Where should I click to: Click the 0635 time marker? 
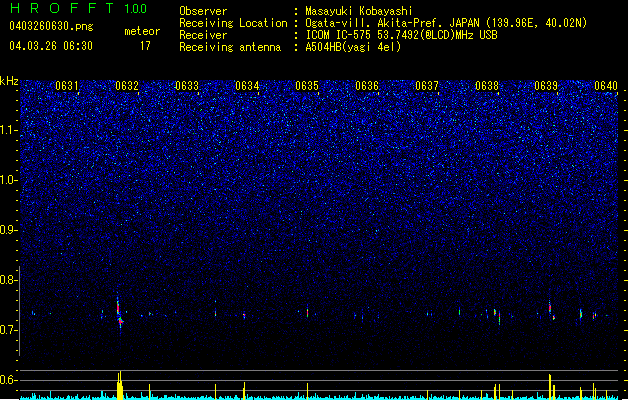[307, 86]
